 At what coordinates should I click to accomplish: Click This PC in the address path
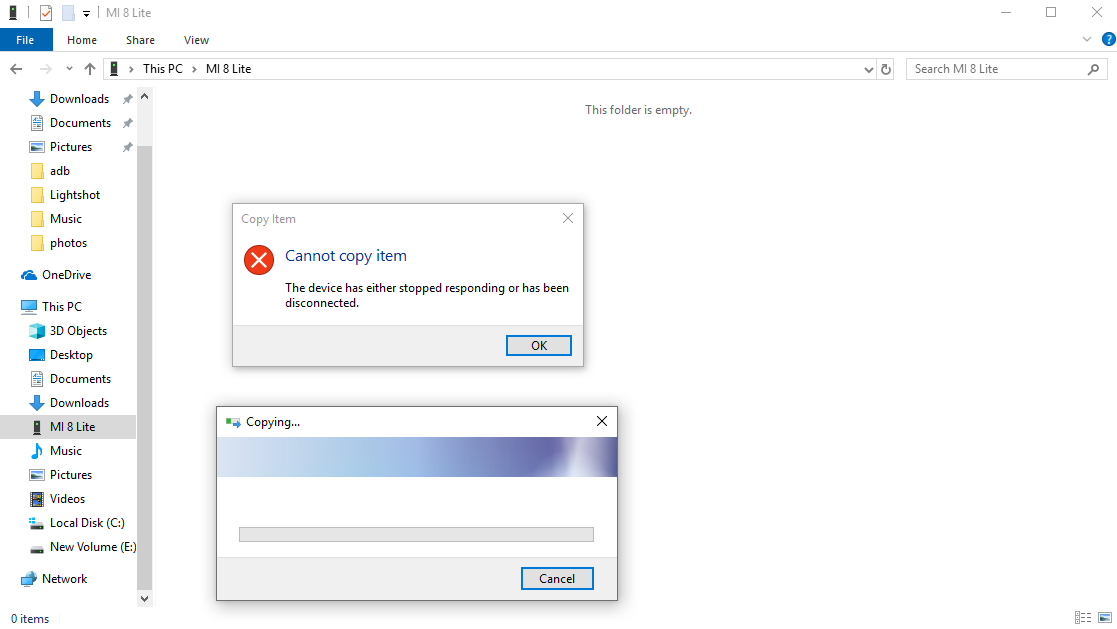tap(162, 69)
